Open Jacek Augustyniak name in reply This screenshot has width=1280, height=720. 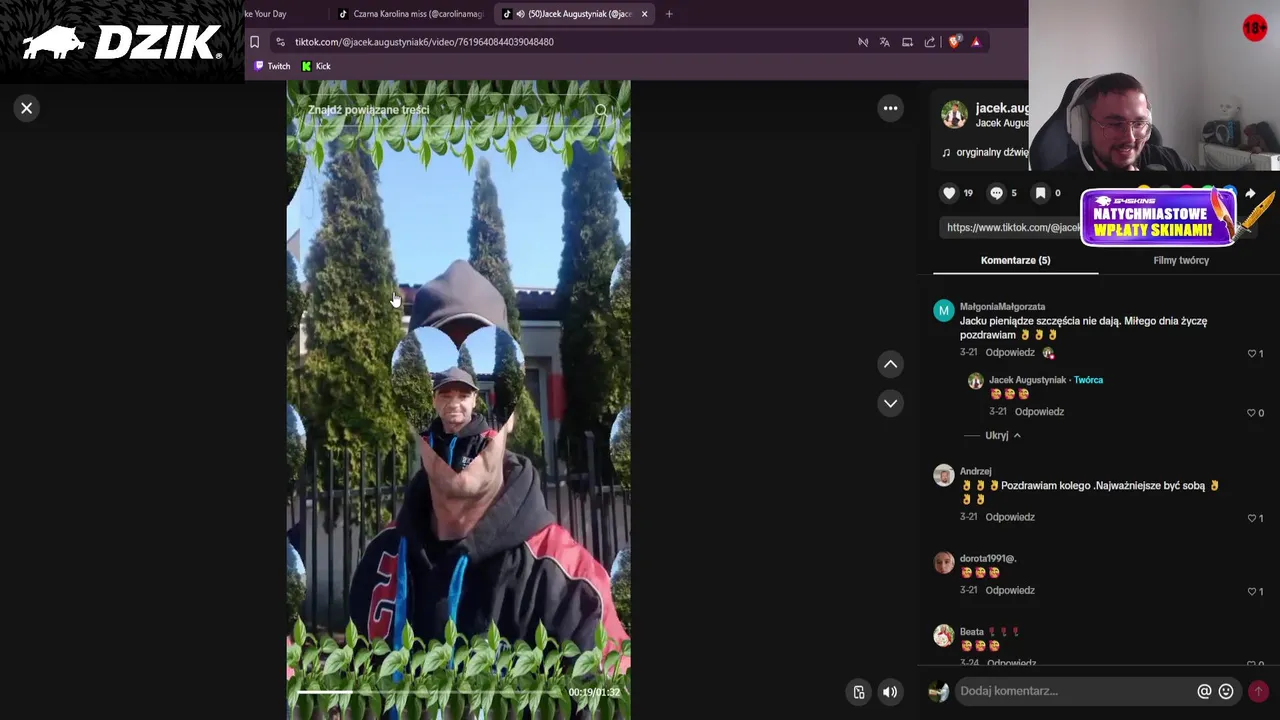[1027, 380]
